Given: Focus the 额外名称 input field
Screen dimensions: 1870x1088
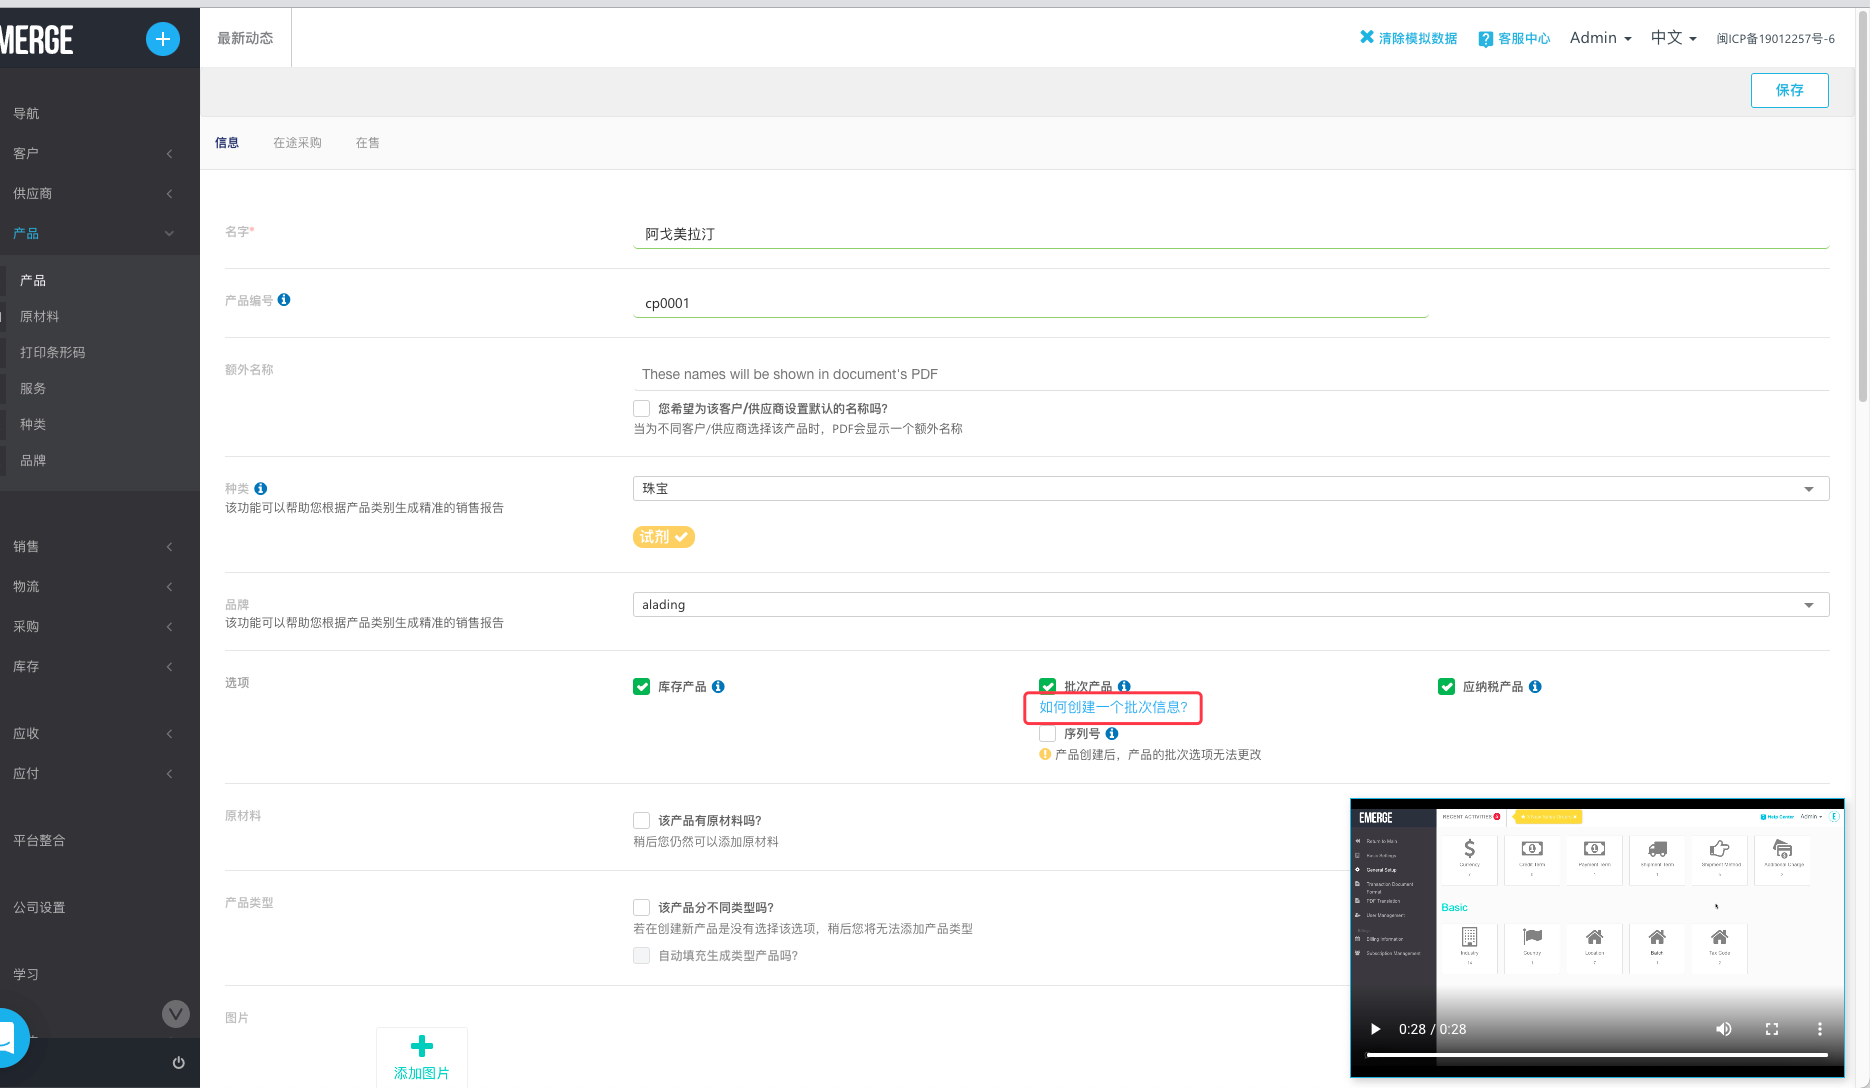Looking at the screenshot, I should click(1231, 374).
